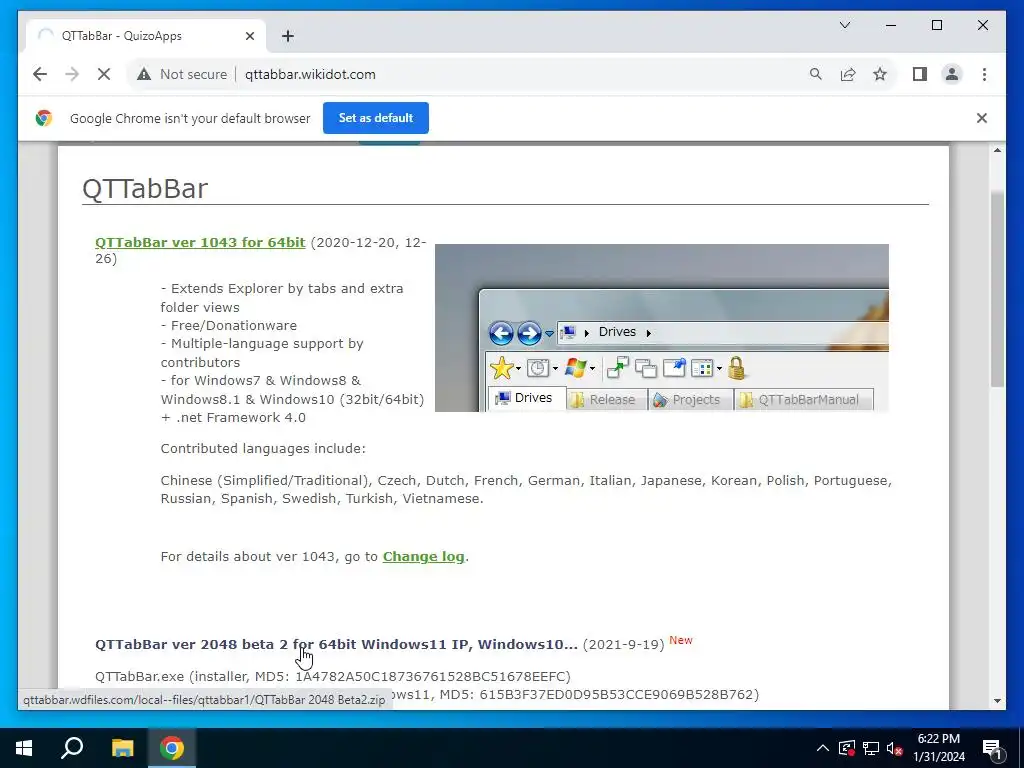
Task: Open the Not secure site info warning
Action: click(182, 74)
